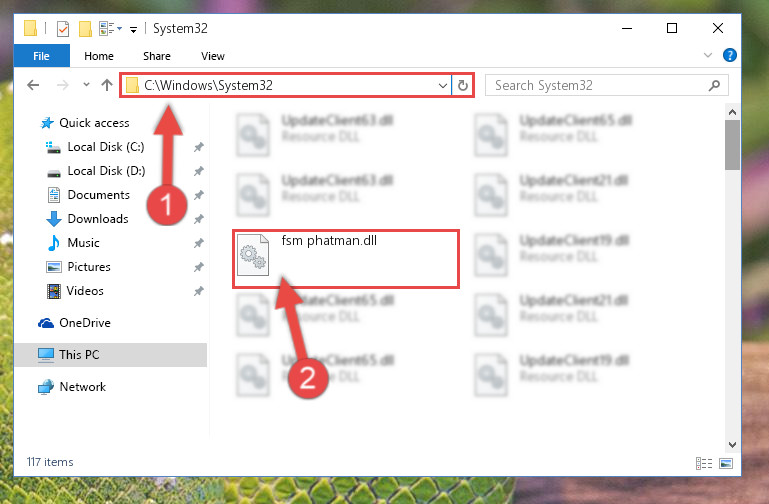The height and width of the screenshot is (504, 769).
Task: Expand the ribbon chevron
Action: coord(708,55)
